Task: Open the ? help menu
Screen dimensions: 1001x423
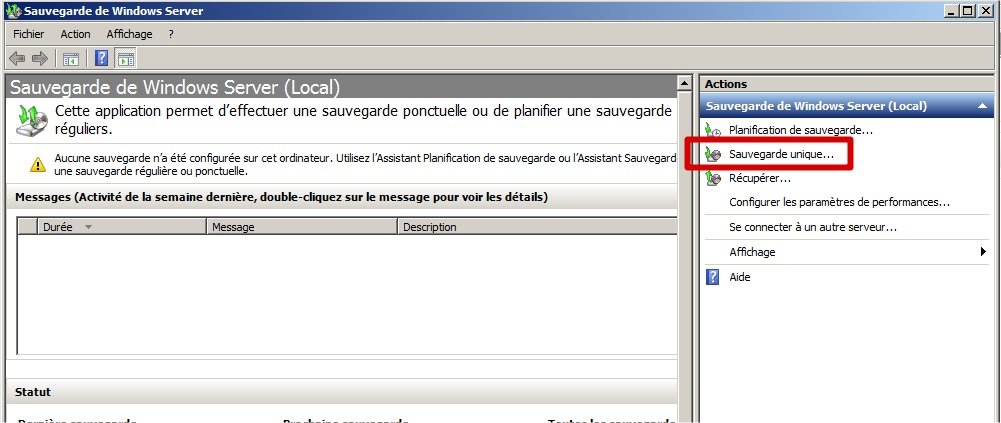Action: [x=171, y=34]
